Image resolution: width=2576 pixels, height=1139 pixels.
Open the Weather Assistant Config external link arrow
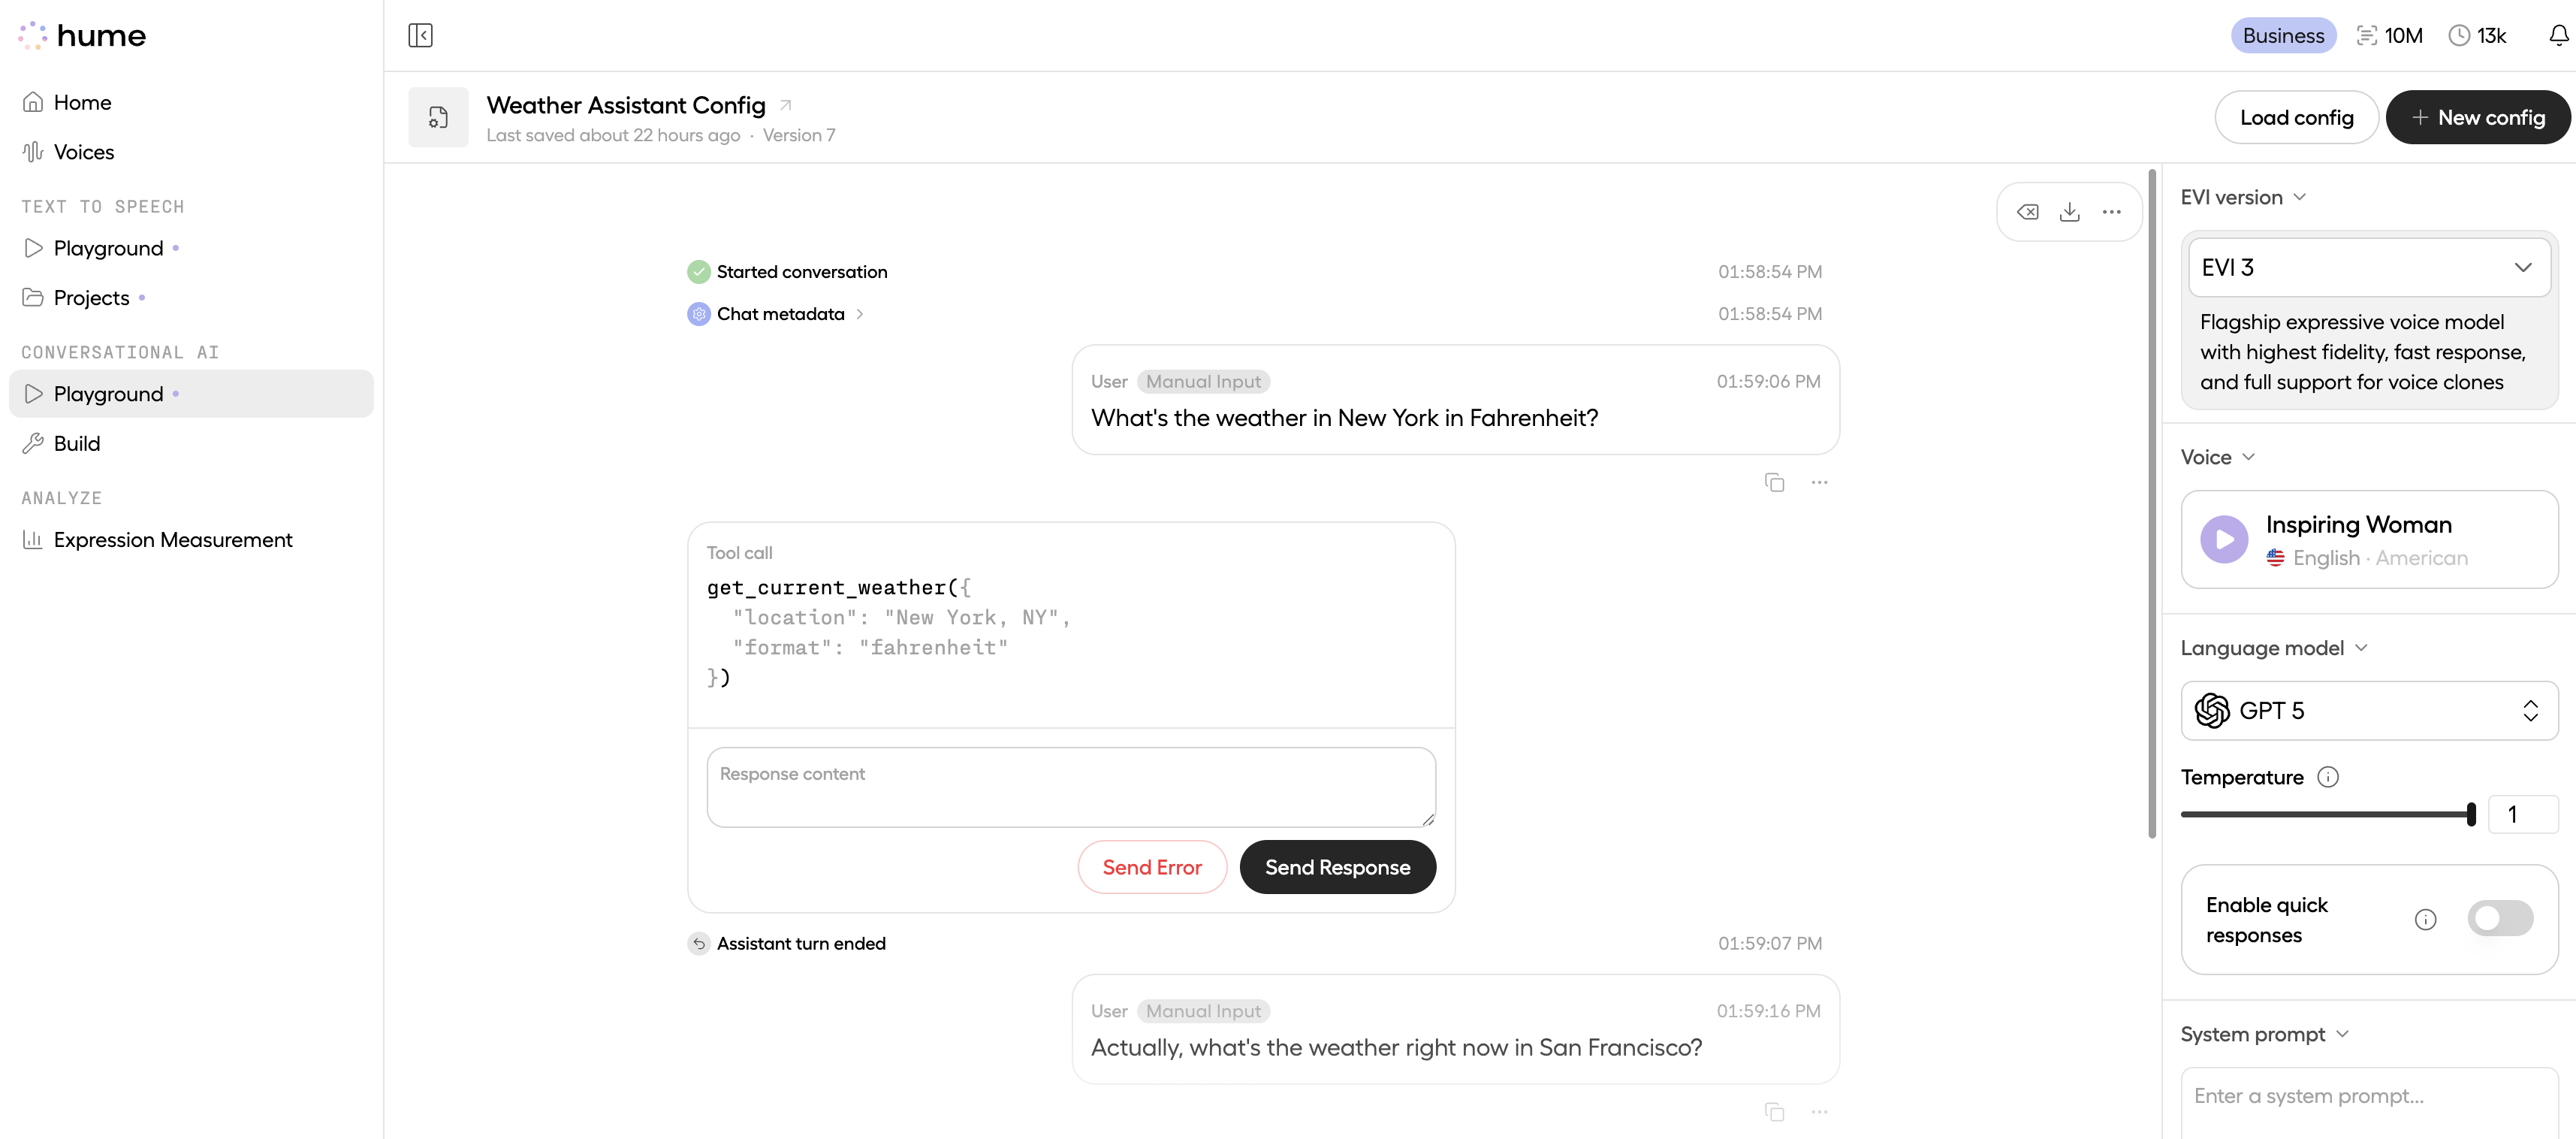(x=786, y=105)
